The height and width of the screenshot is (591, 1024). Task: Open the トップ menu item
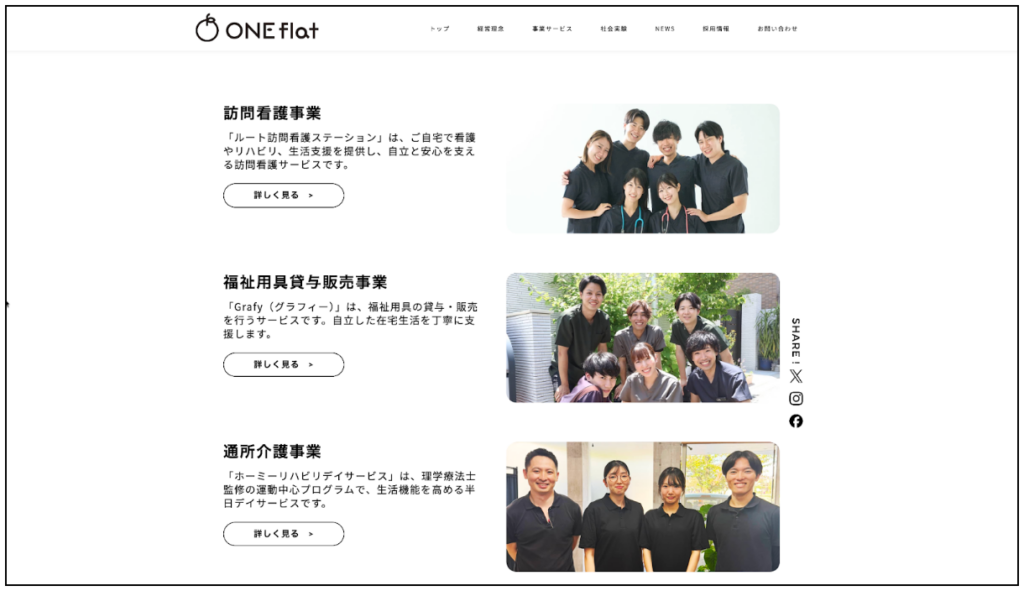(x=440, y=29)
